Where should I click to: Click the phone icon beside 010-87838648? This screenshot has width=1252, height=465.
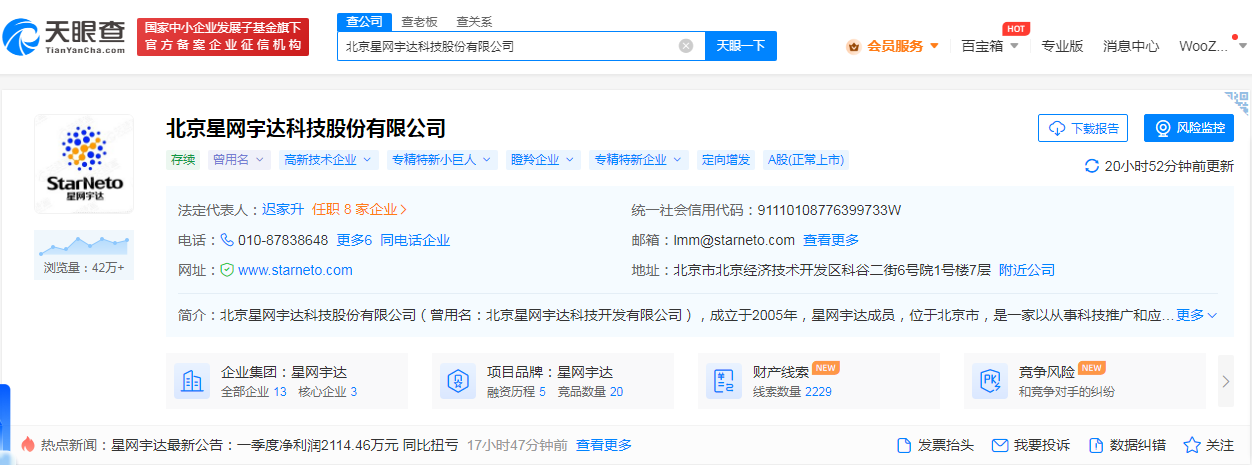click(x=227, y=240)
